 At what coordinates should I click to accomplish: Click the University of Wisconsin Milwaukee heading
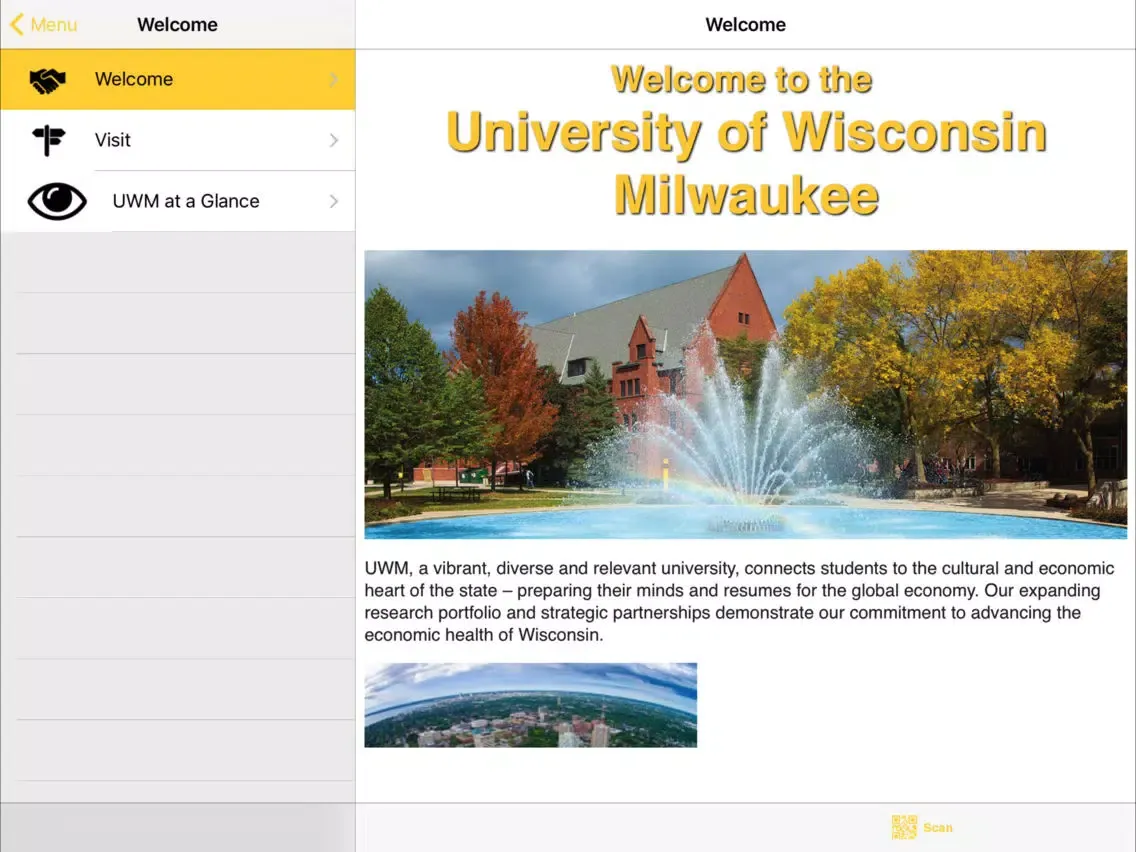point(746,164)
